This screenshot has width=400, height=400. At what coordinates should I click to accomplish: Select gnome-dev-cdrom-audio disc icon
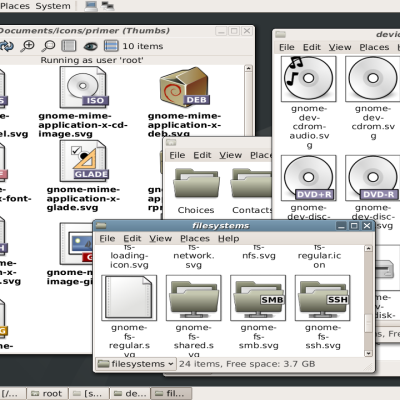[x=308, y=79]
